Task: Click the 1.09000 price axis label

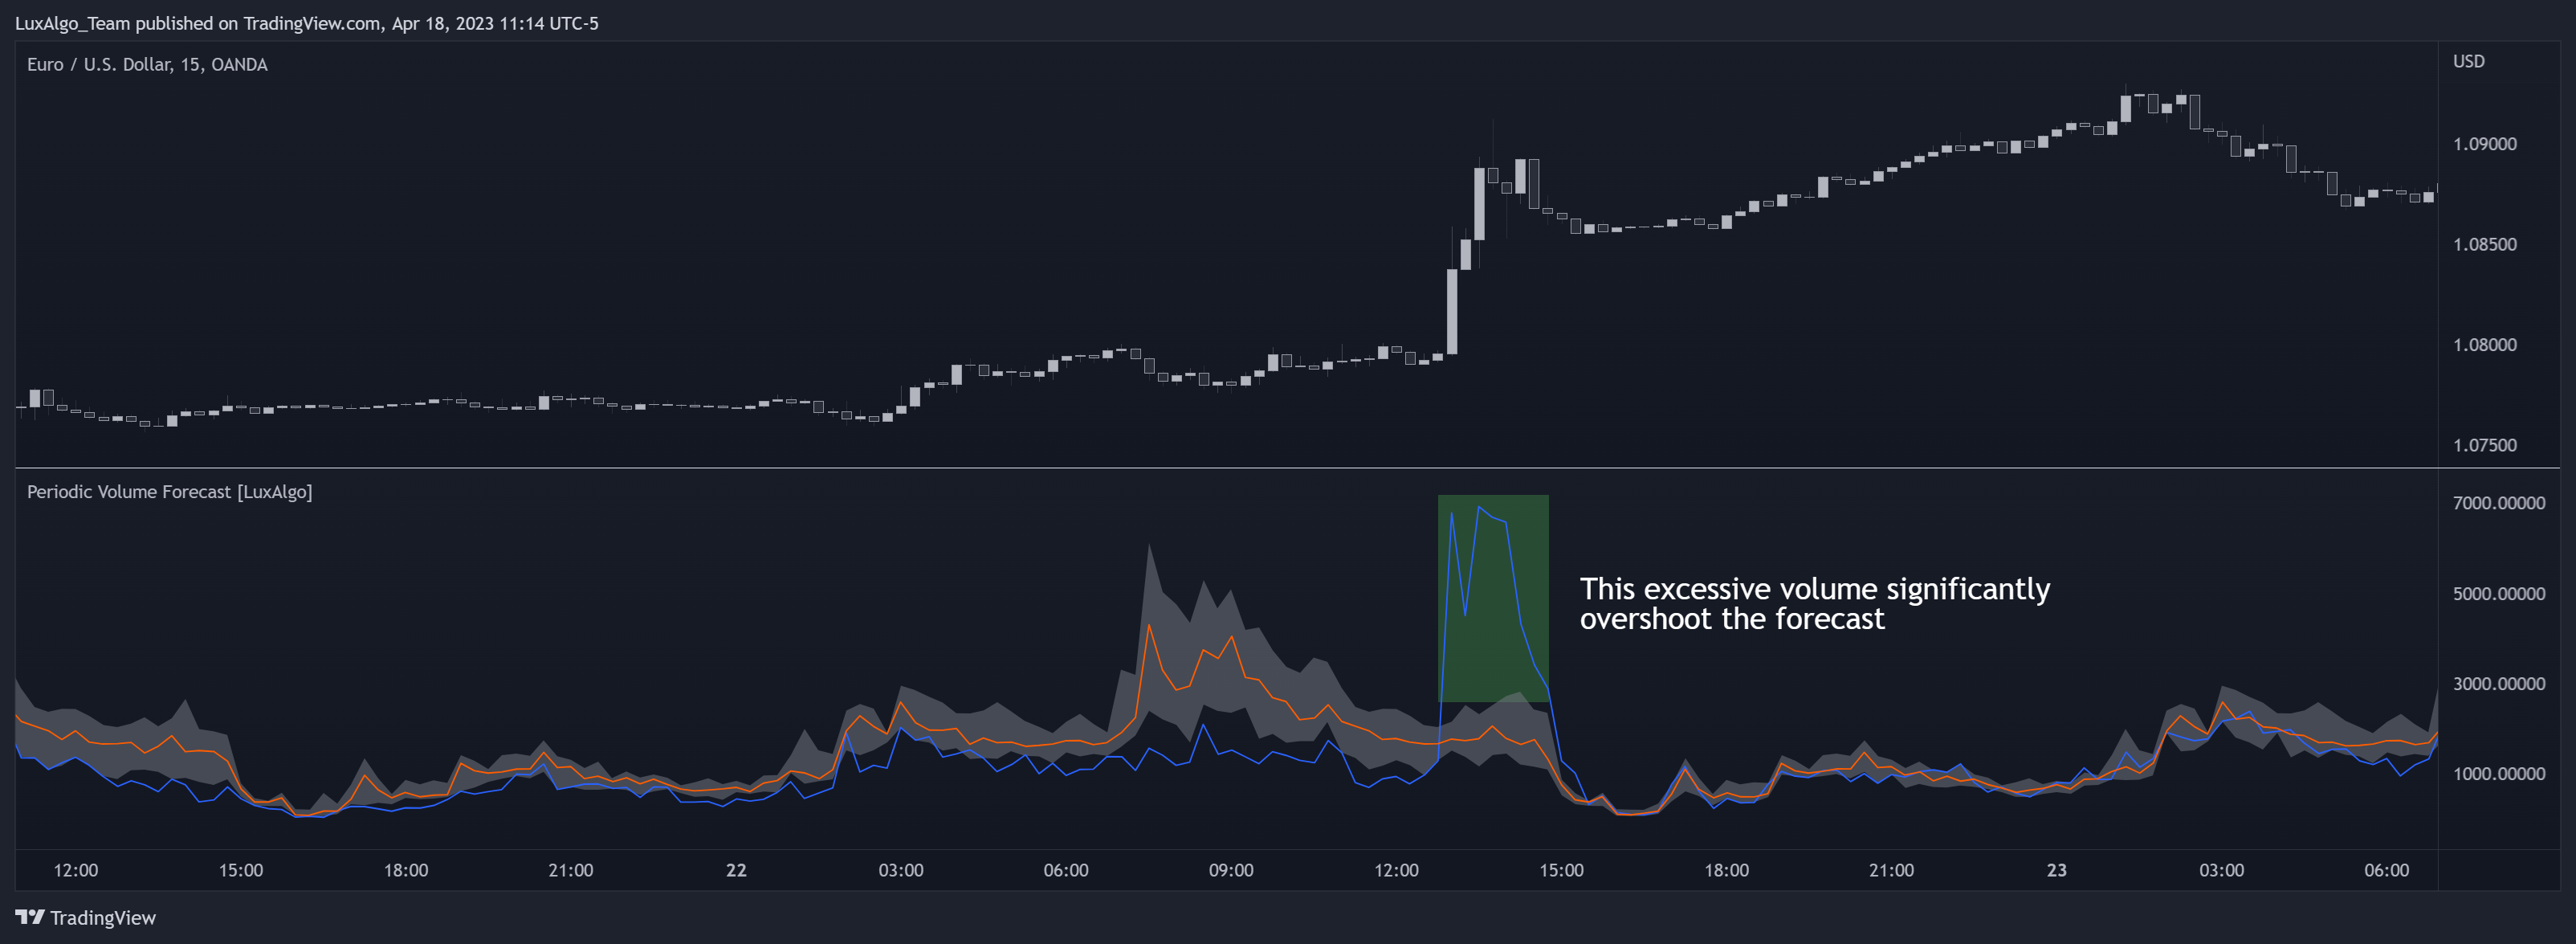Action: point(2484,144)
